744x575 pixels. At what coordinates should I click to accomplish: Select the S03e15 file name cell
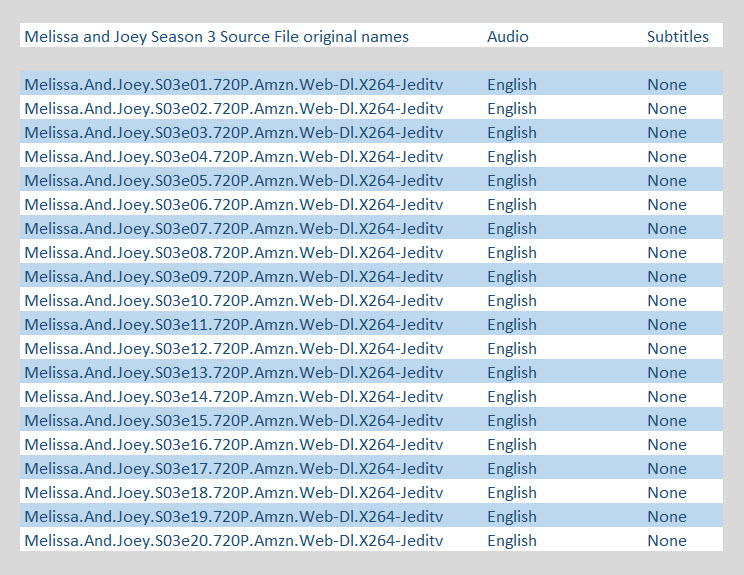pos(234,421)
